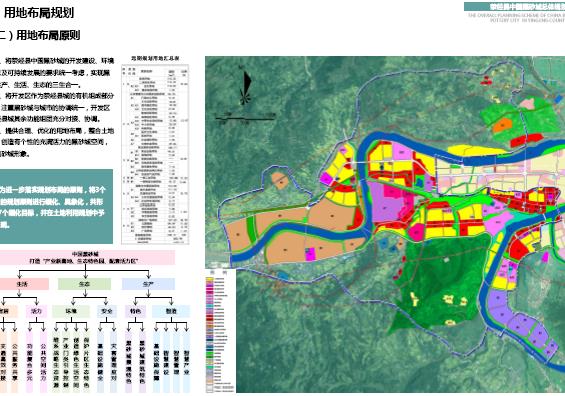
Task: Click the green 生态 box
Action: [x=85, y=284]
